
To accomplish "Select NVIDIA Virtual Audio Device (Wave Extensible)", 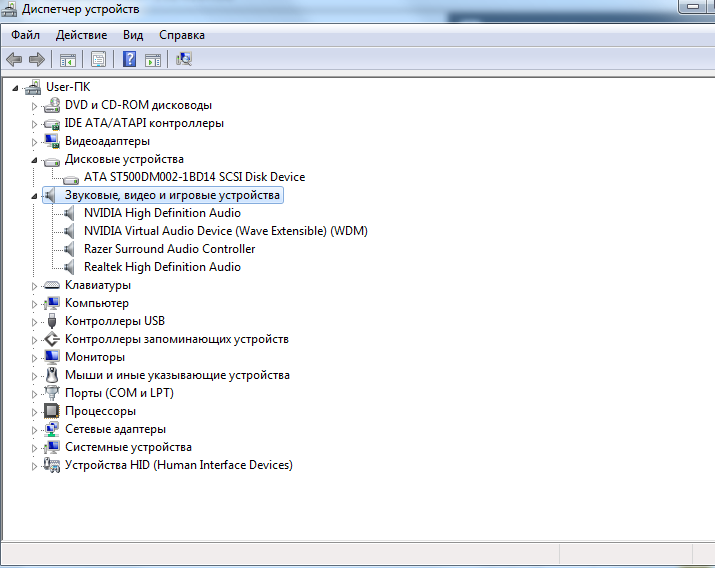I will [x=226, y=231].
